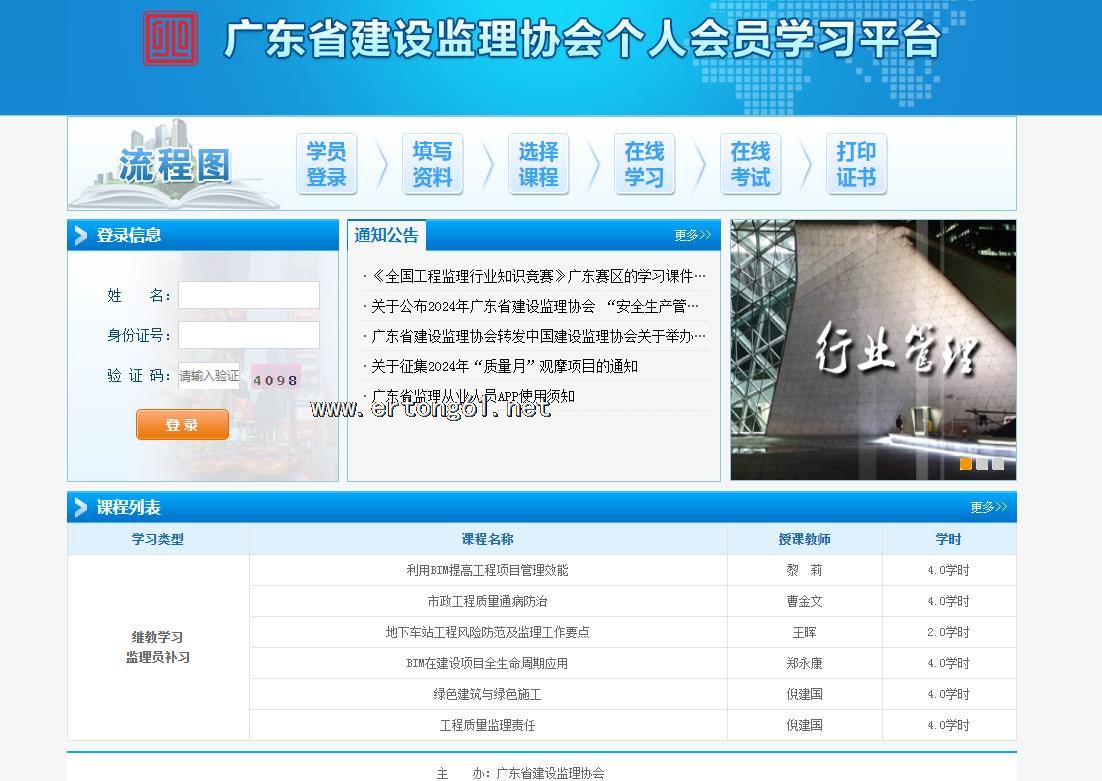Select the 填写资料 flow step icon
This screenshot has width=1102, height=781.
(432, 165)
